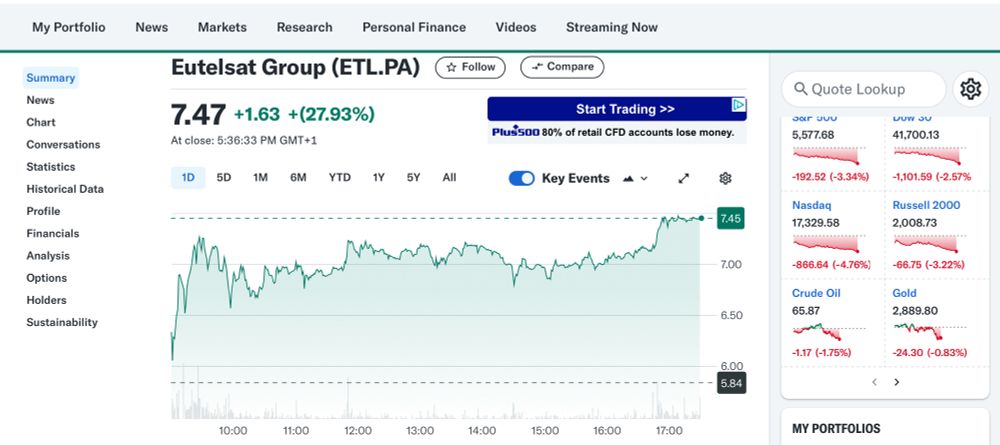This screenshot has height=445, width=1000.
Task: Open the chart settings gear icon
Action: pos(726,178)
